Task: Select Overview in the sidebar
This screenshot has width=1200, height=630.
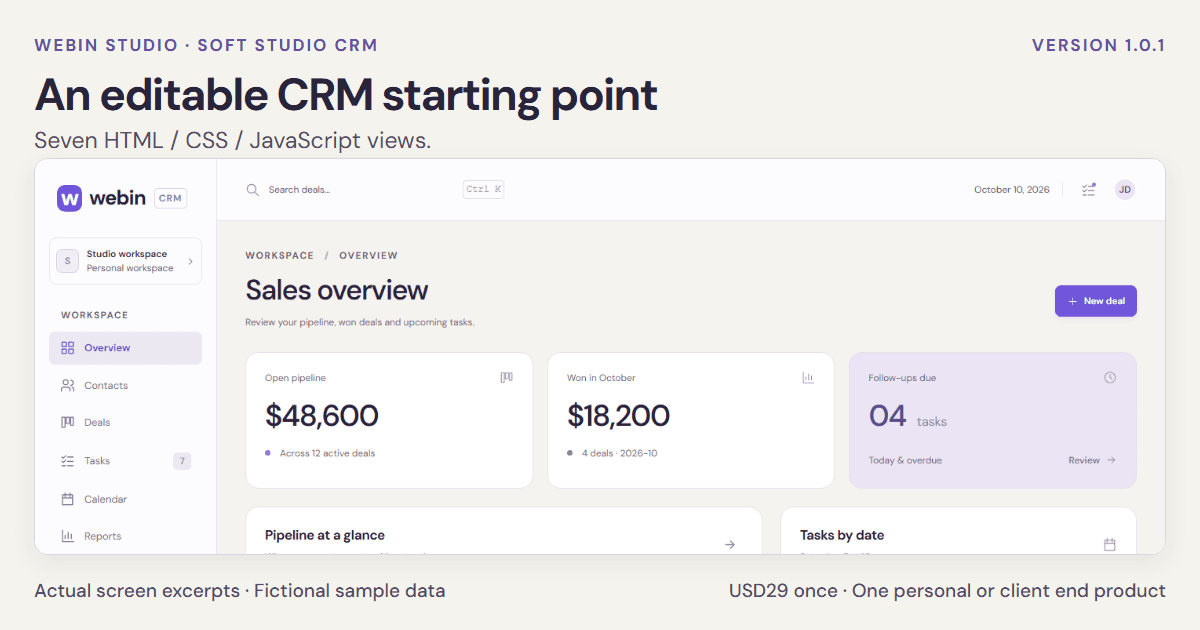Action: pyautogui.click(x=125, y=348)
